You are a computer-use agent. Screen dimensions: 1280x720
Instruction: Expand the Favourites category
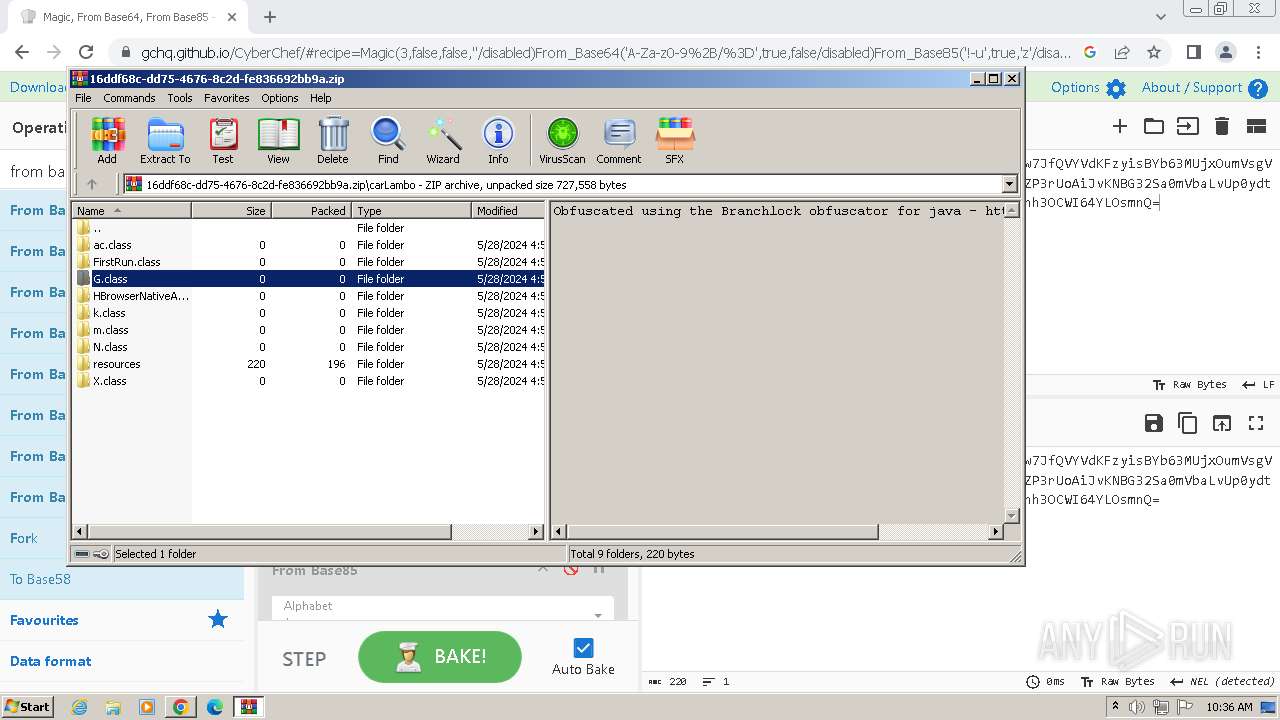pos(122,620)
